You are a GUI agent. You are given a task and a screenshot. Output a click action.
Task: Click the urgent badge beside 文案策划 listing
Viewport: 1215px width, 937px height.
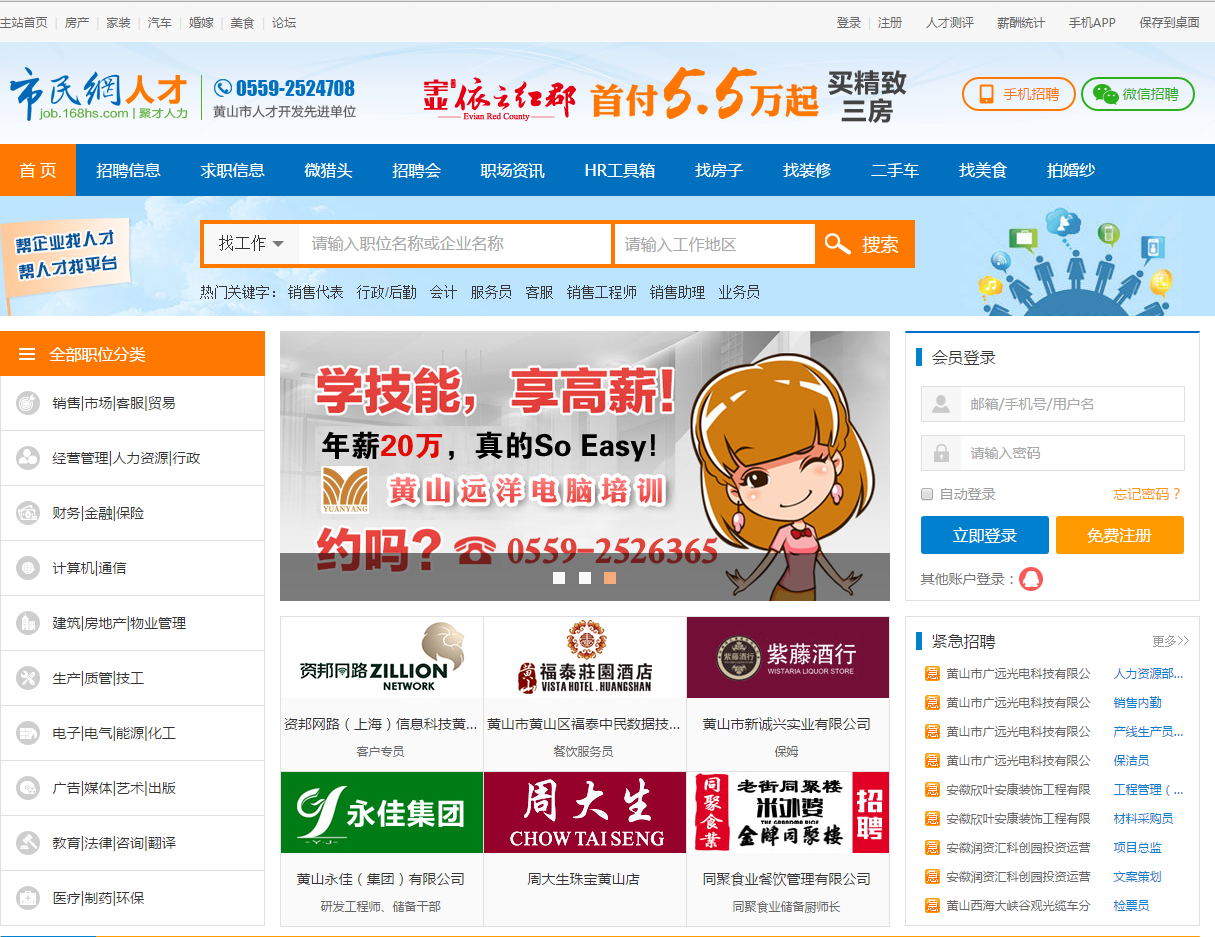pyautogui.click(x=932, y=877)
